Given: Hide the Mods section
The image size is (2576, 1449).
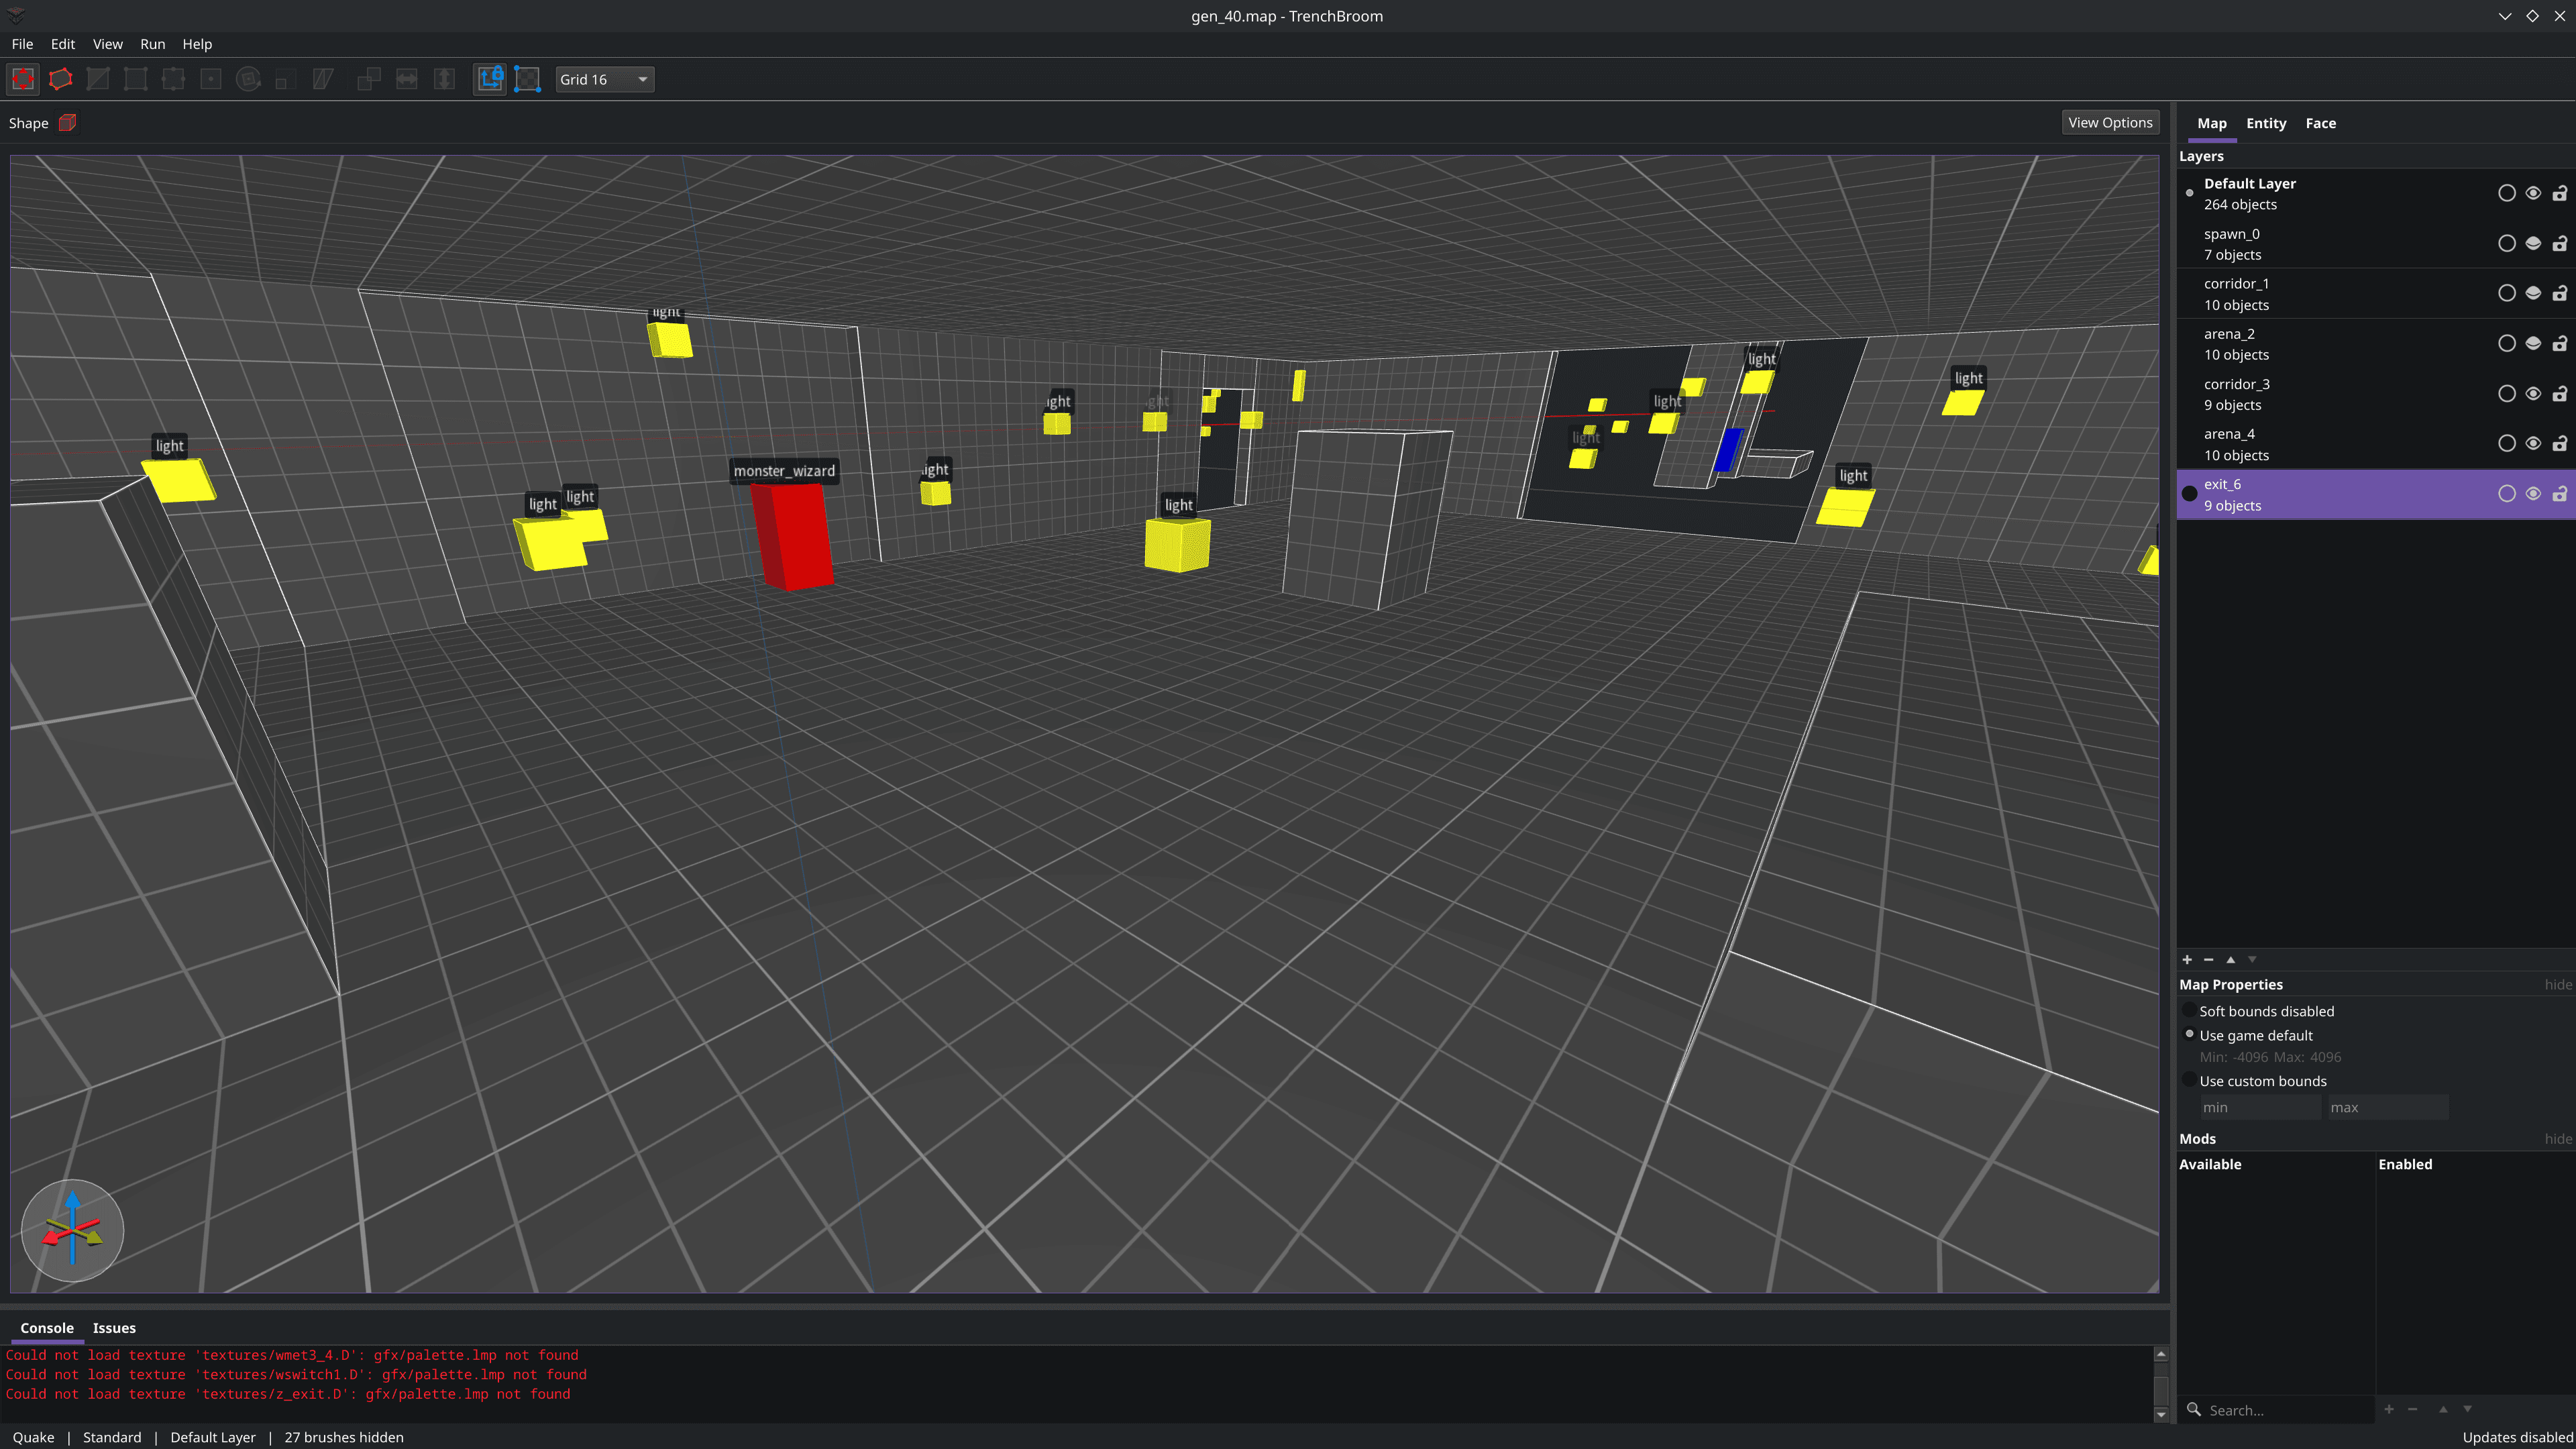Looking at the screenshot, I should point(2557,1138).
